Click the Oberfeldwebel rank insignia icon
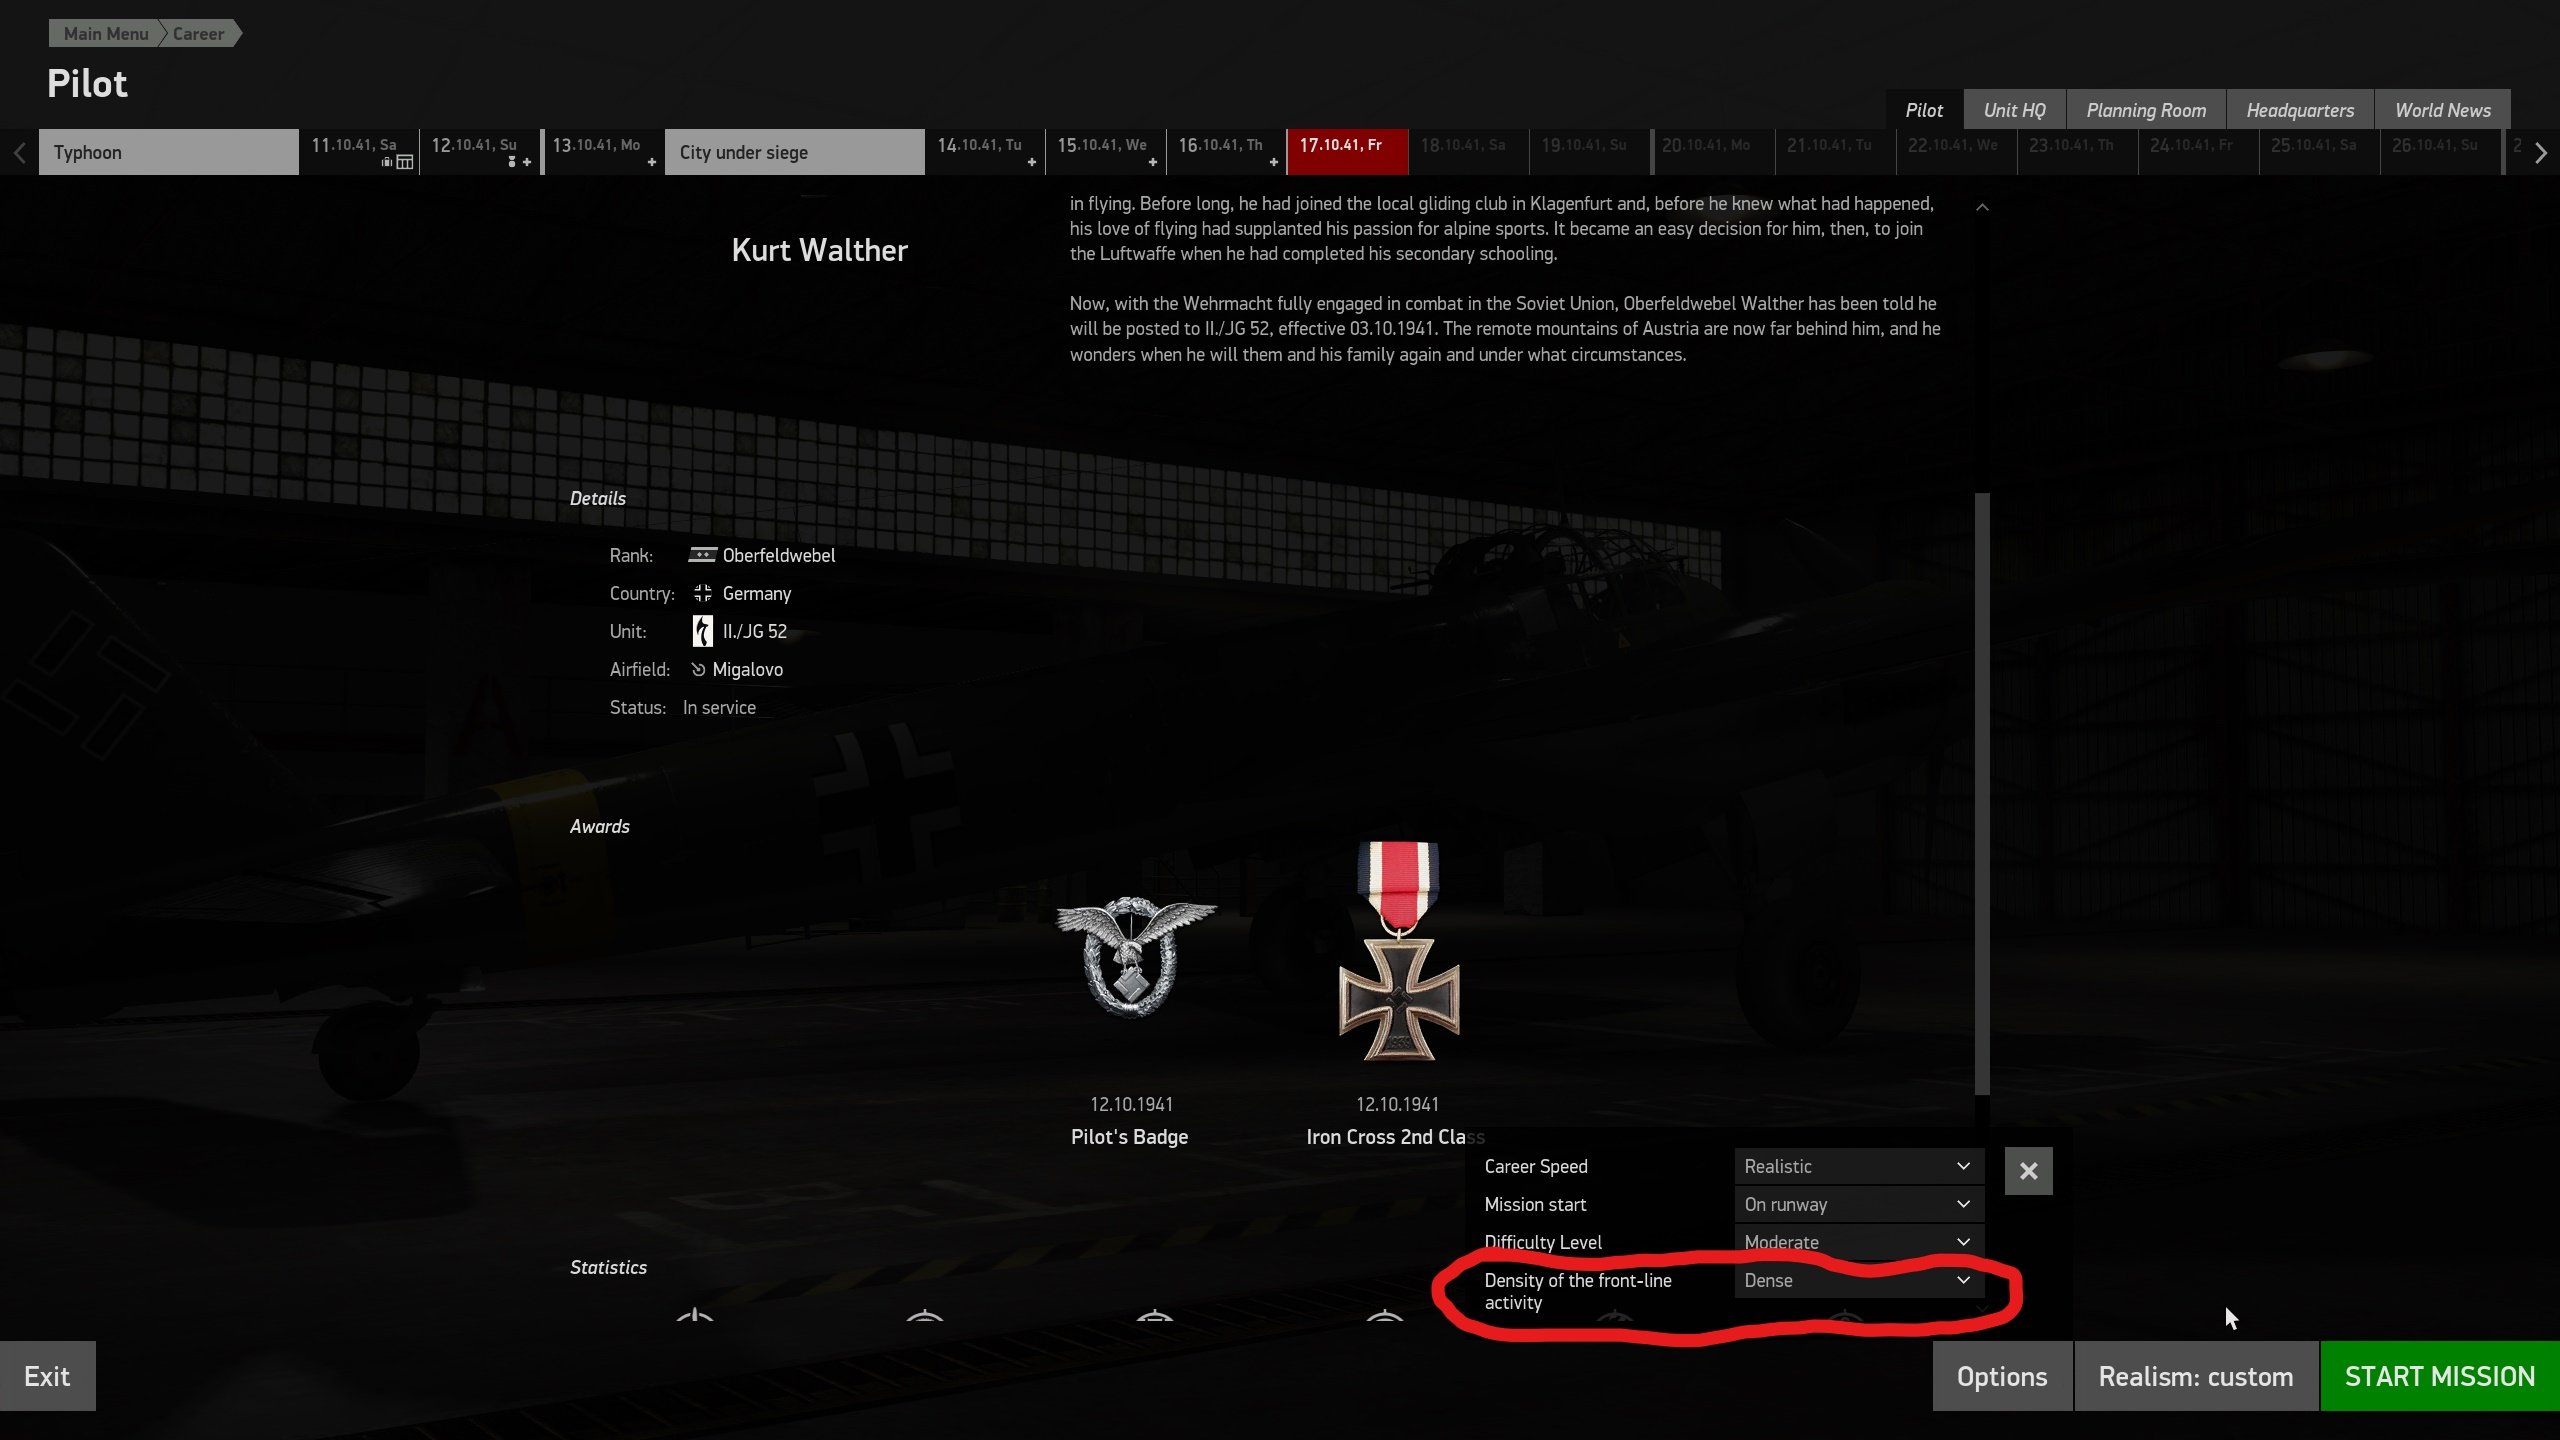The width and height of the screenshot is (2560, 1440). 702,555
